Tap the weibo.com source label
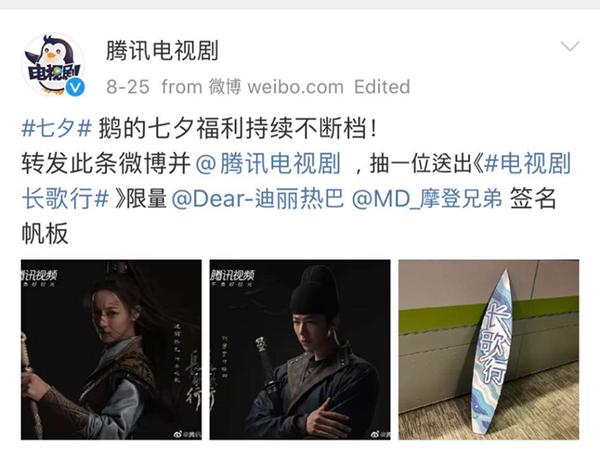 [x=295, y=87]
